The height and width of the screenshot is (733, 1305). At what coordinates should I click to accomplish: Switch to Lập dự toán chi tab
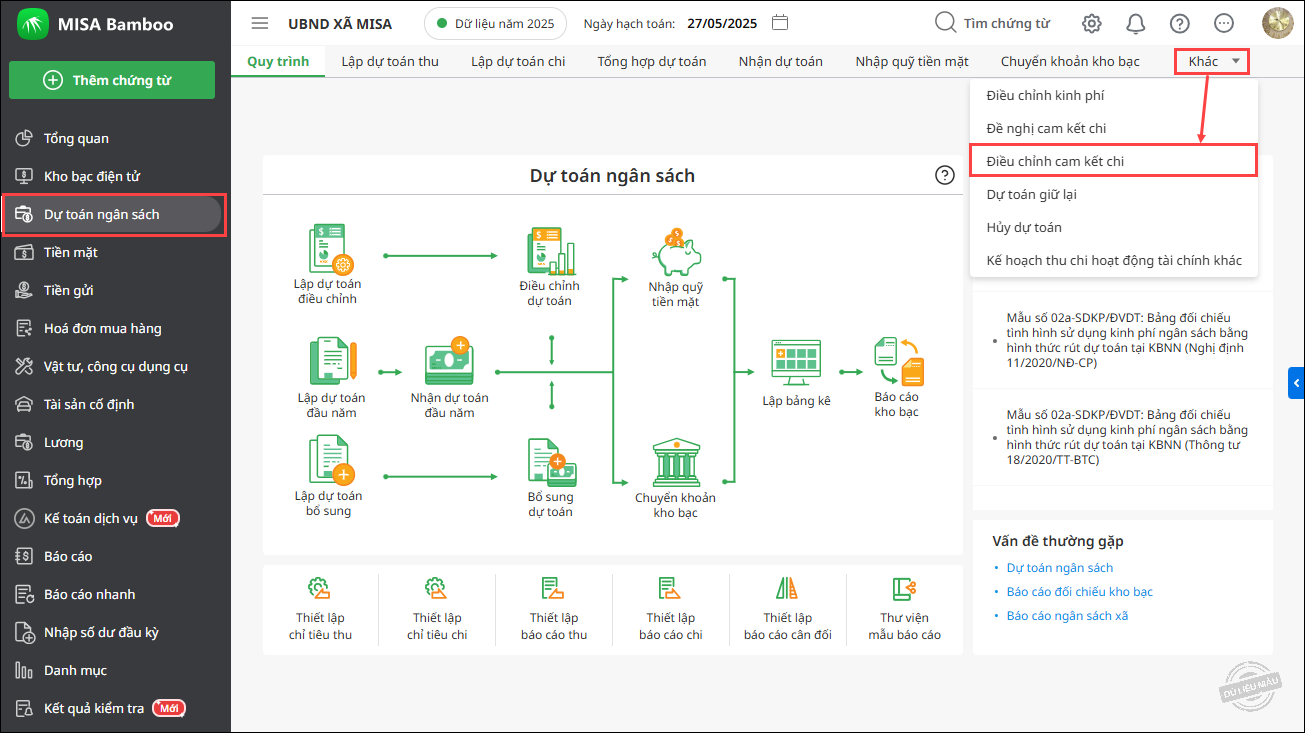[x=518, y=61]
